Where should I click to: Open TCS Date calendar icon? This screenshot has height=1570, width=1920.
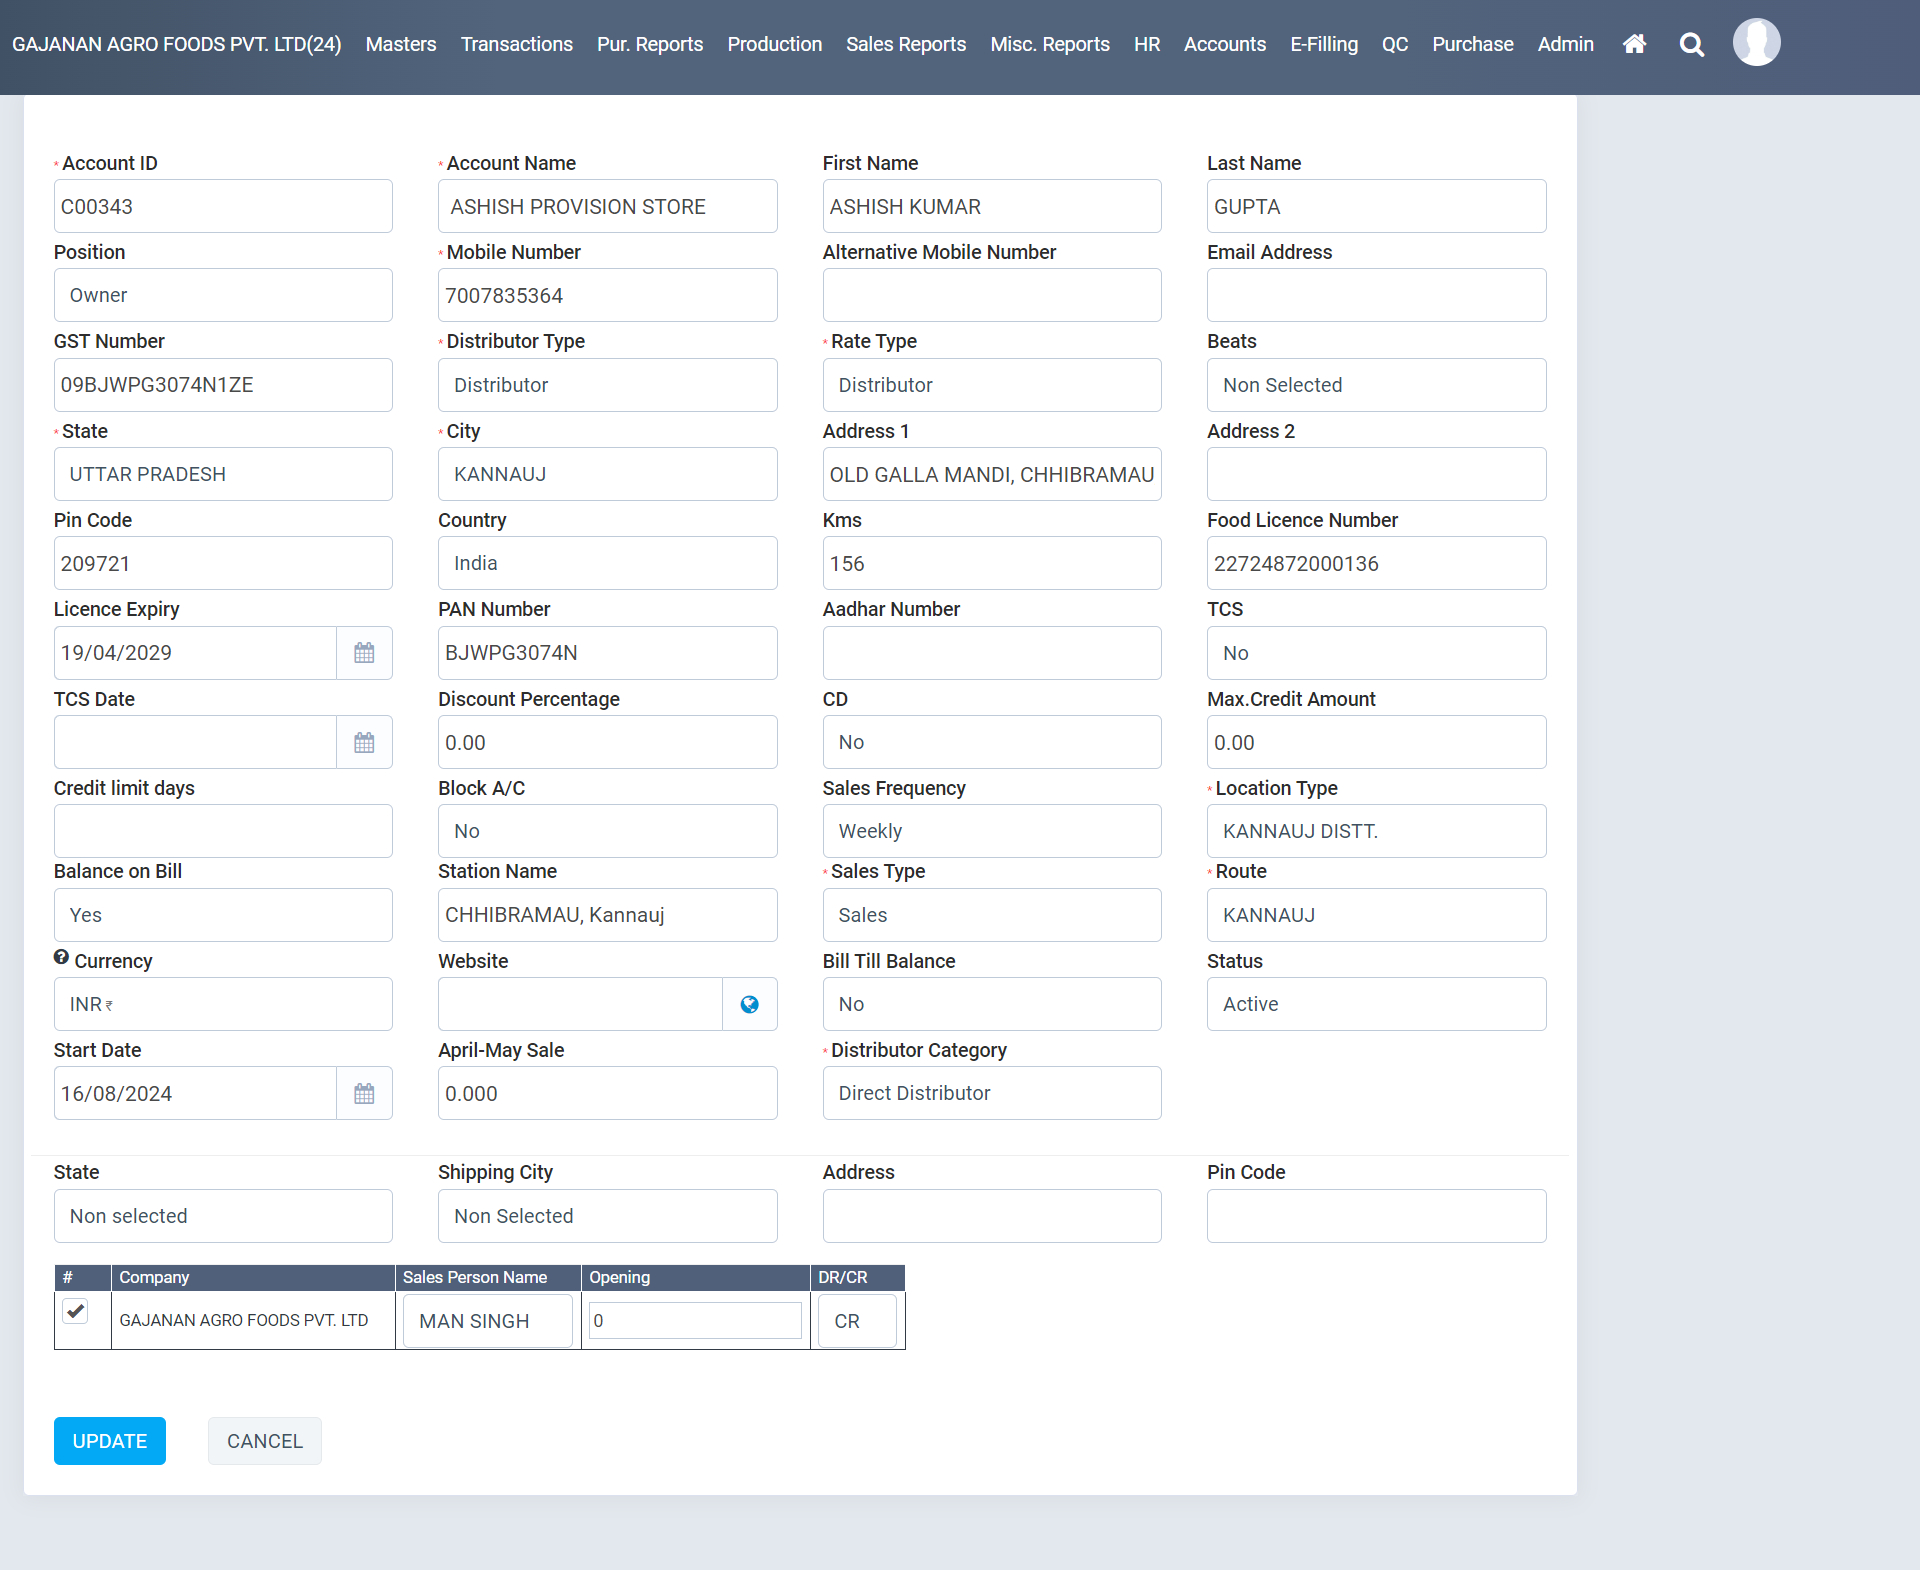coord(364,742)
